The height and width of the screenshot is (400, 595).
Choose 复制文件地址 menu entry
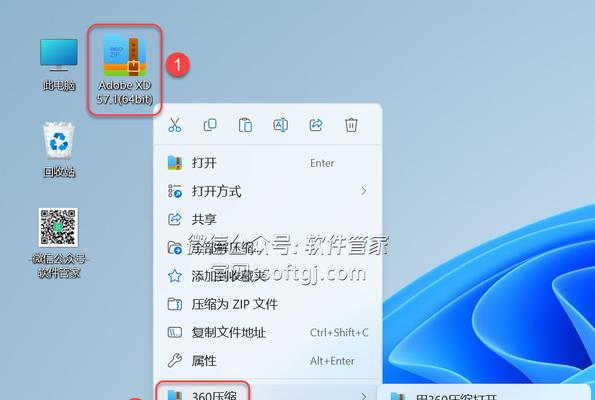[x=268, y=332]
